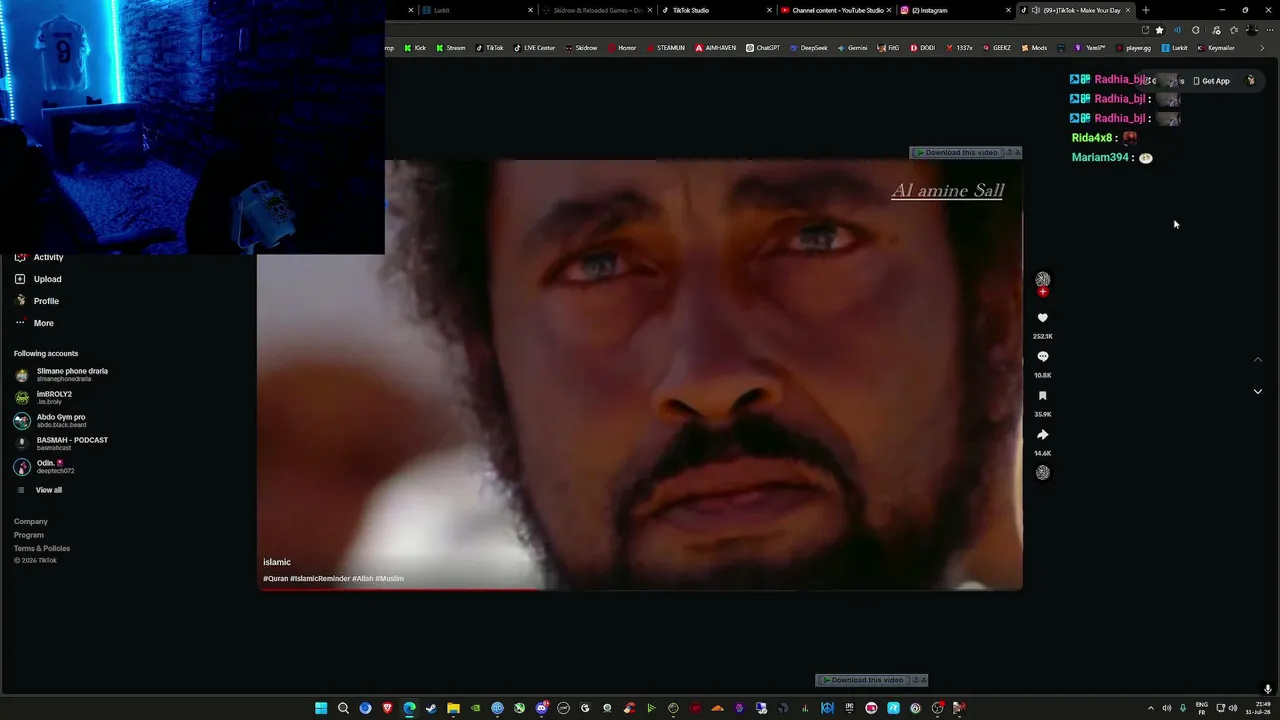Click the ENG FR language indicator
This screenshot has height=720, width=1280.
coord(1202,708)
